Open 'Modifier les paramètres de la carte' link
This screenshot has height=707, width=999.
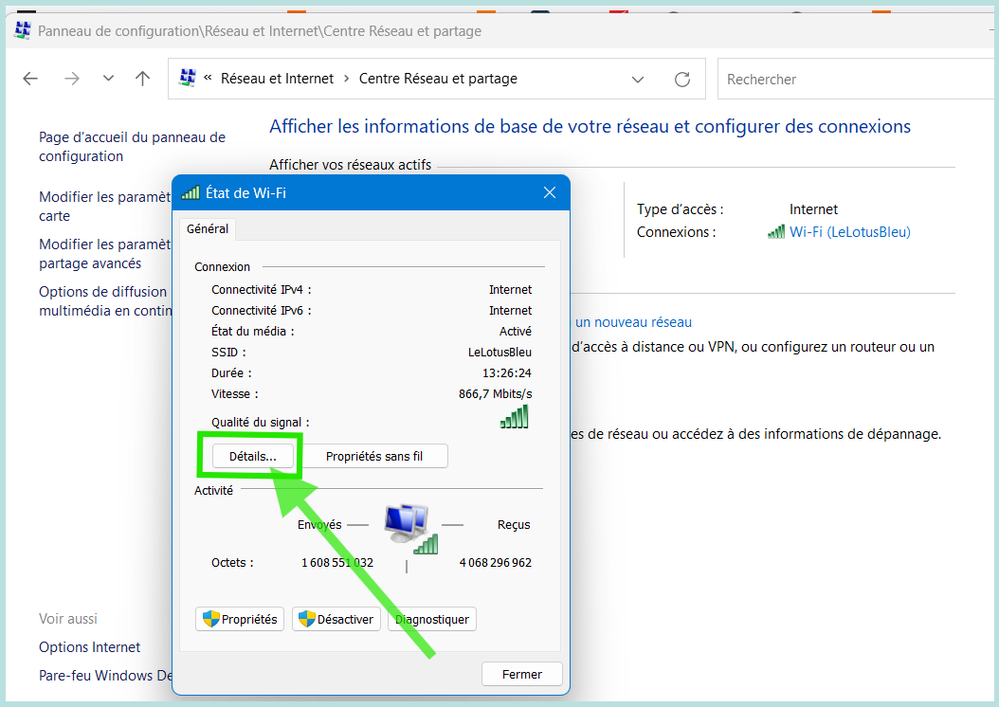tap(104, 206)
